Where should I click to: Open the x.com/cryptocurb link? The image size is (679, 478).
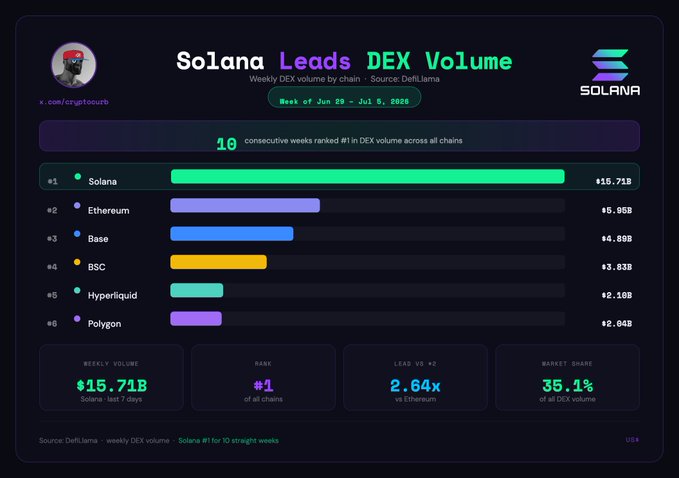(74, 102)
